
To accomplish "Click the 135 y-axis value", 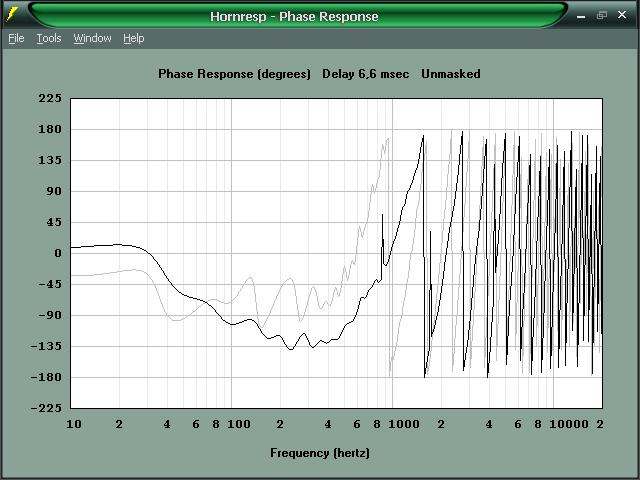I will [50, 160].
